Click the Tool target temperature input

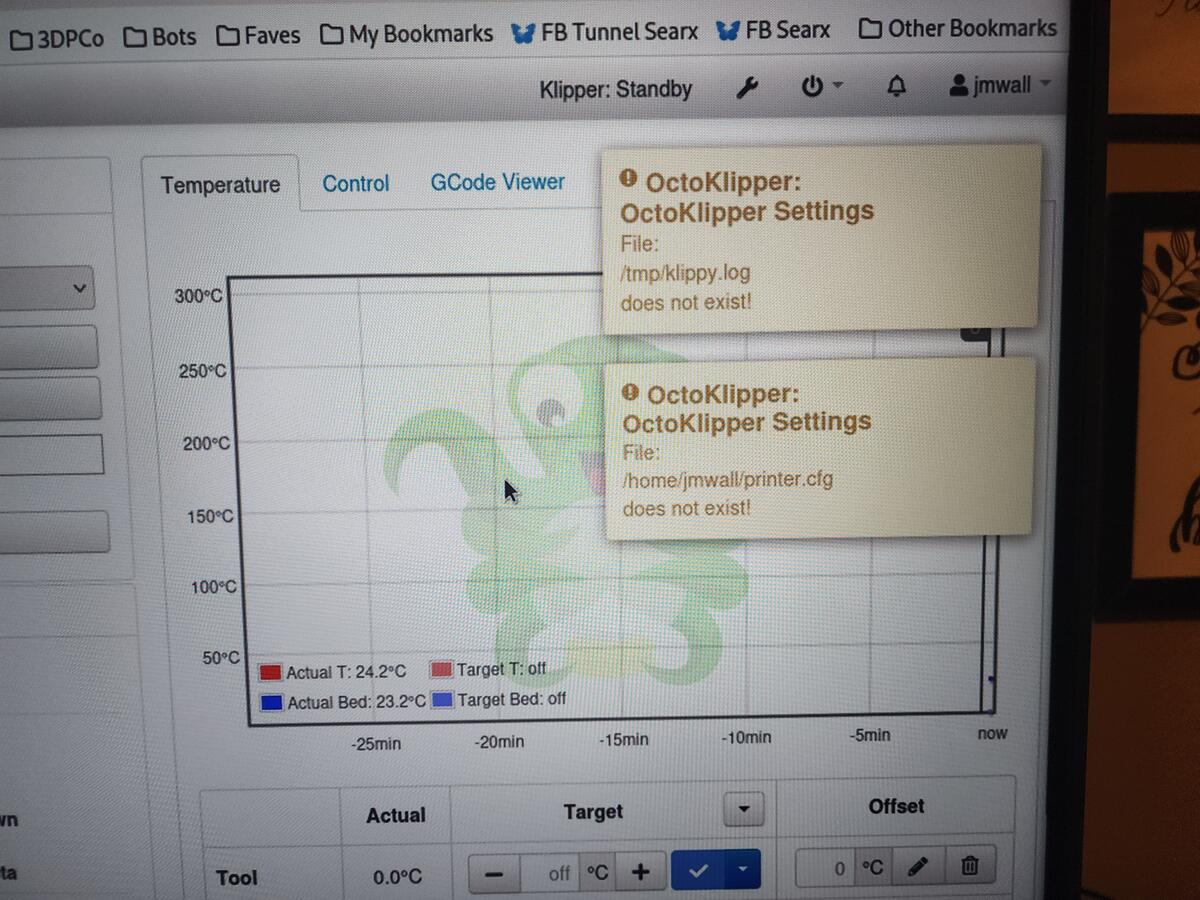(x=550, y=874)
